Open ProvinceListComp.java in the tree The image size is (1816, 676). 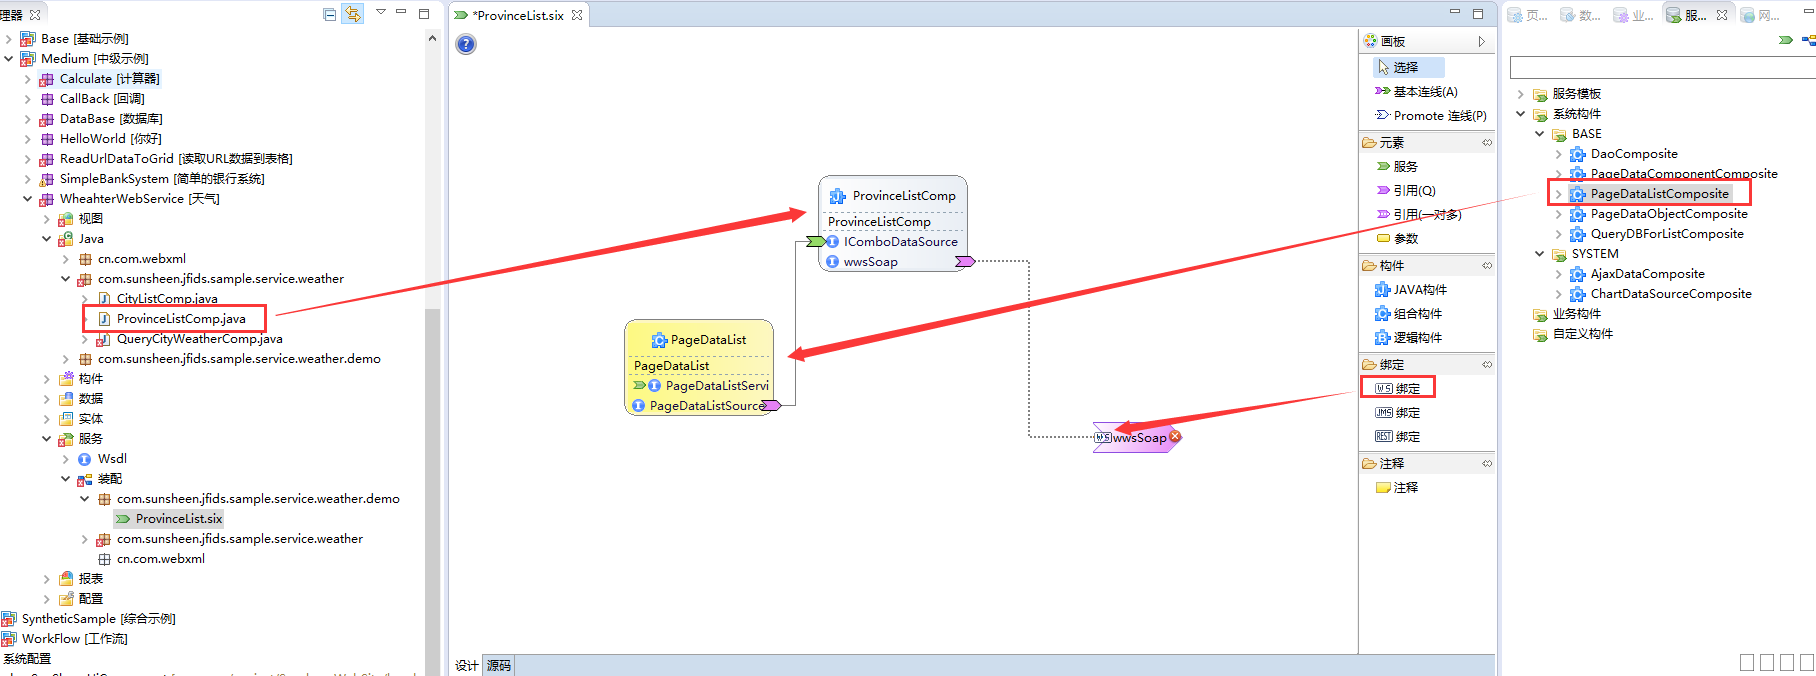tap(180, 319)
